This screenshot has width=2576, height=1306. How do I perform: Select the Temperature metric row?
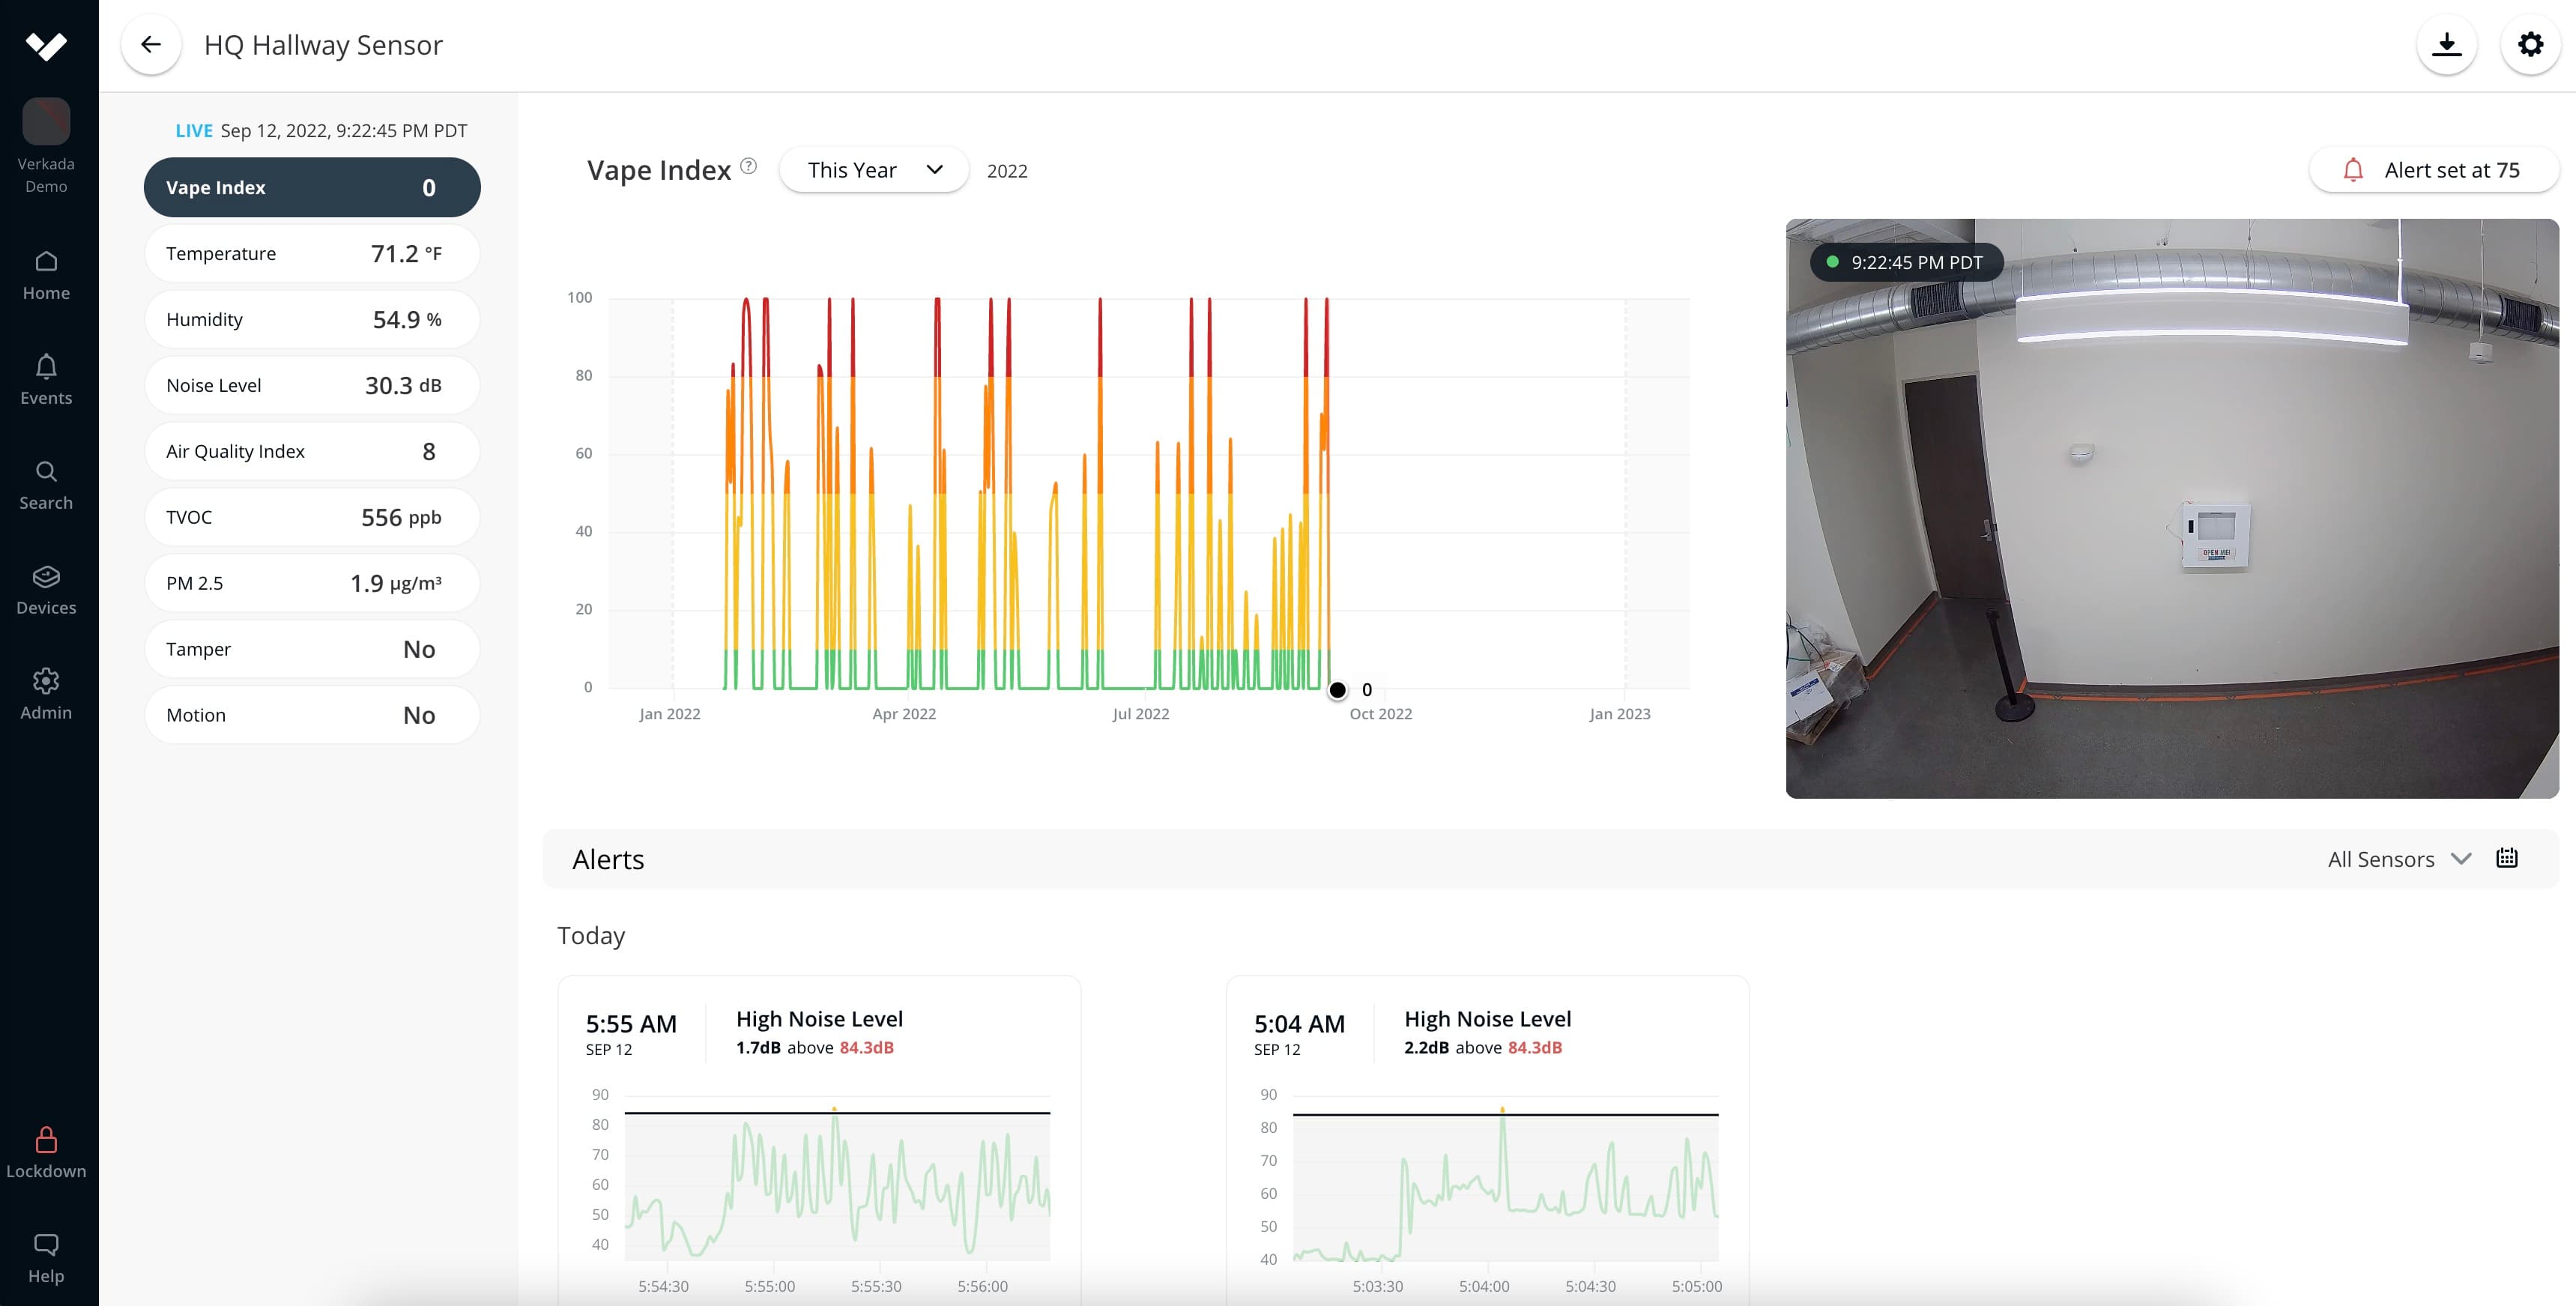click(x=312, y=254)
